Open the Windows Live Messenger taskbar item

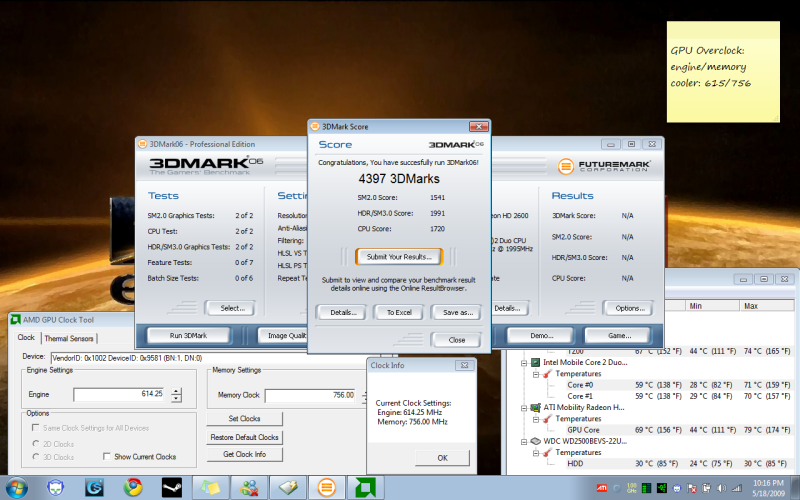[x=249, y=488]
